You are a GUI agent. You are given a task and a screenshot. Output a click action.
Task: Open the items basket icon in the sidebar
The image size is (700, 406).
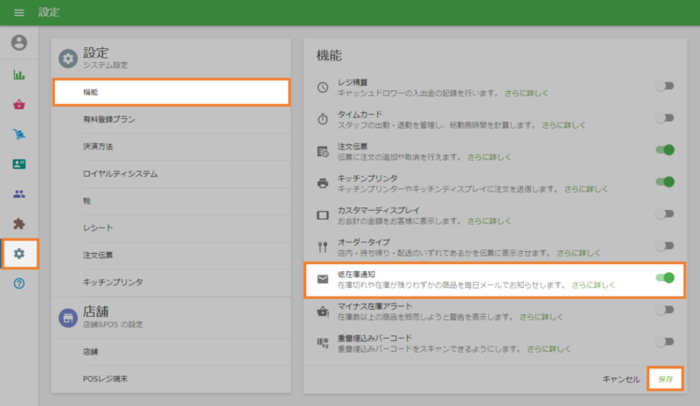[x=18, y=104]
